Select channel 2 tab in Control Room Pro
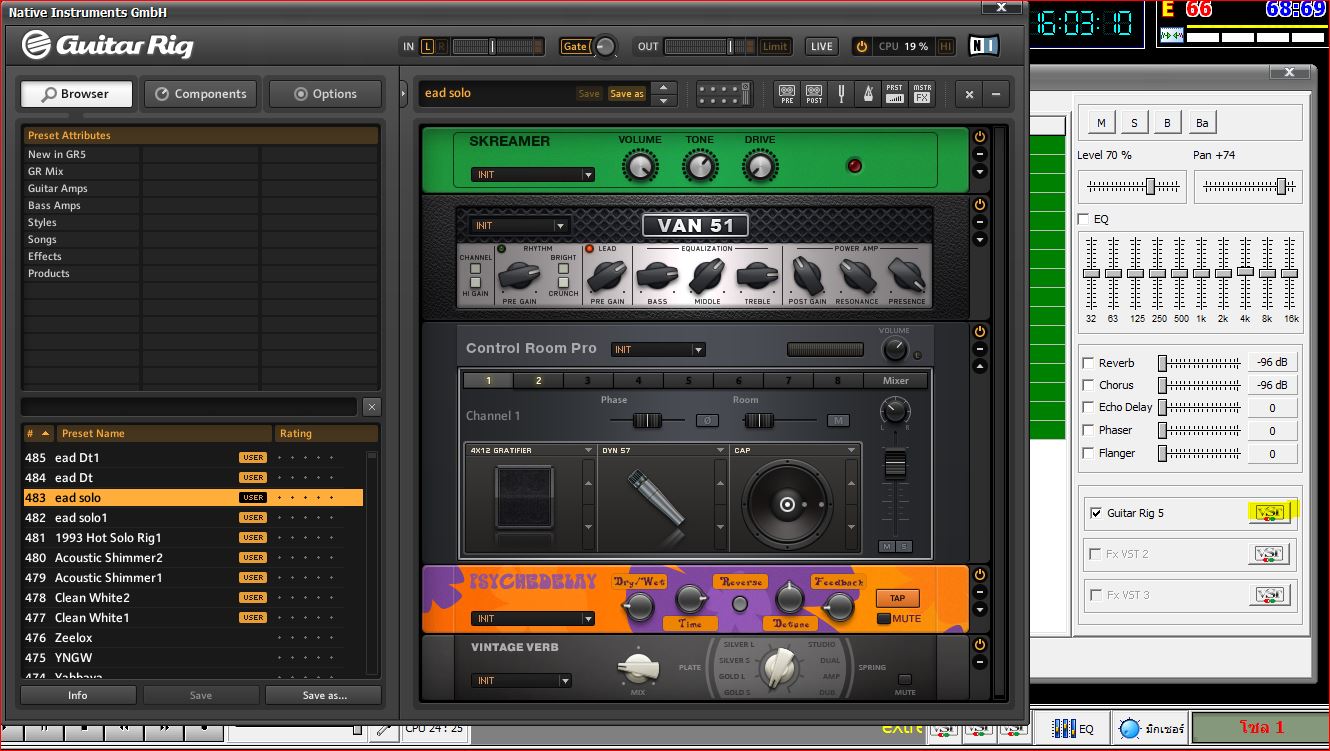The width and height of the screenshot is (1330, 751). 538,380
